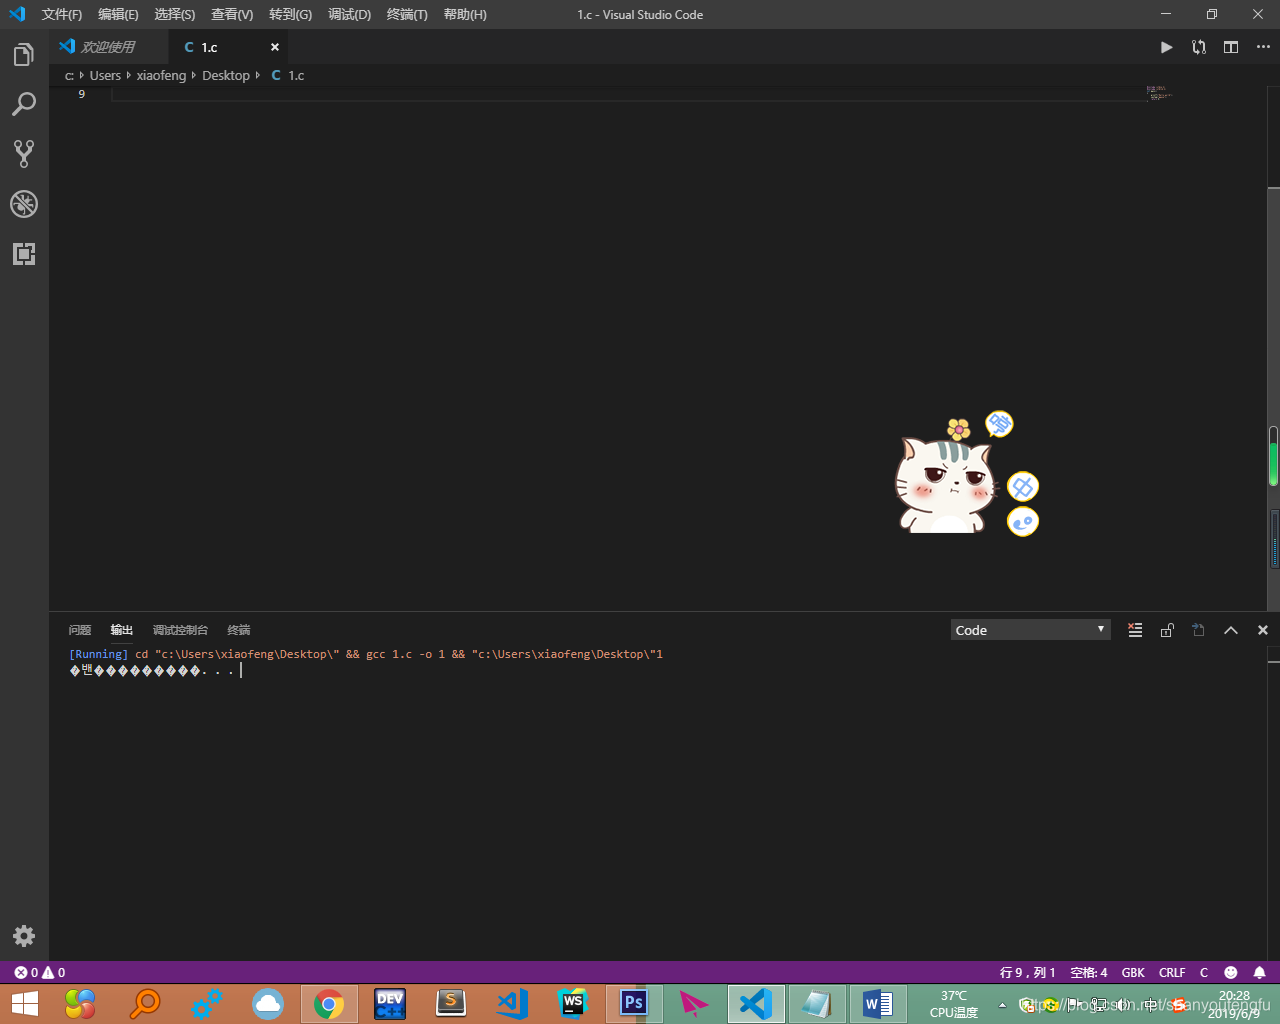Change indentation via 空格: 4
The width and height of the screenshot is (1280, 1024).
[1089, 972]
